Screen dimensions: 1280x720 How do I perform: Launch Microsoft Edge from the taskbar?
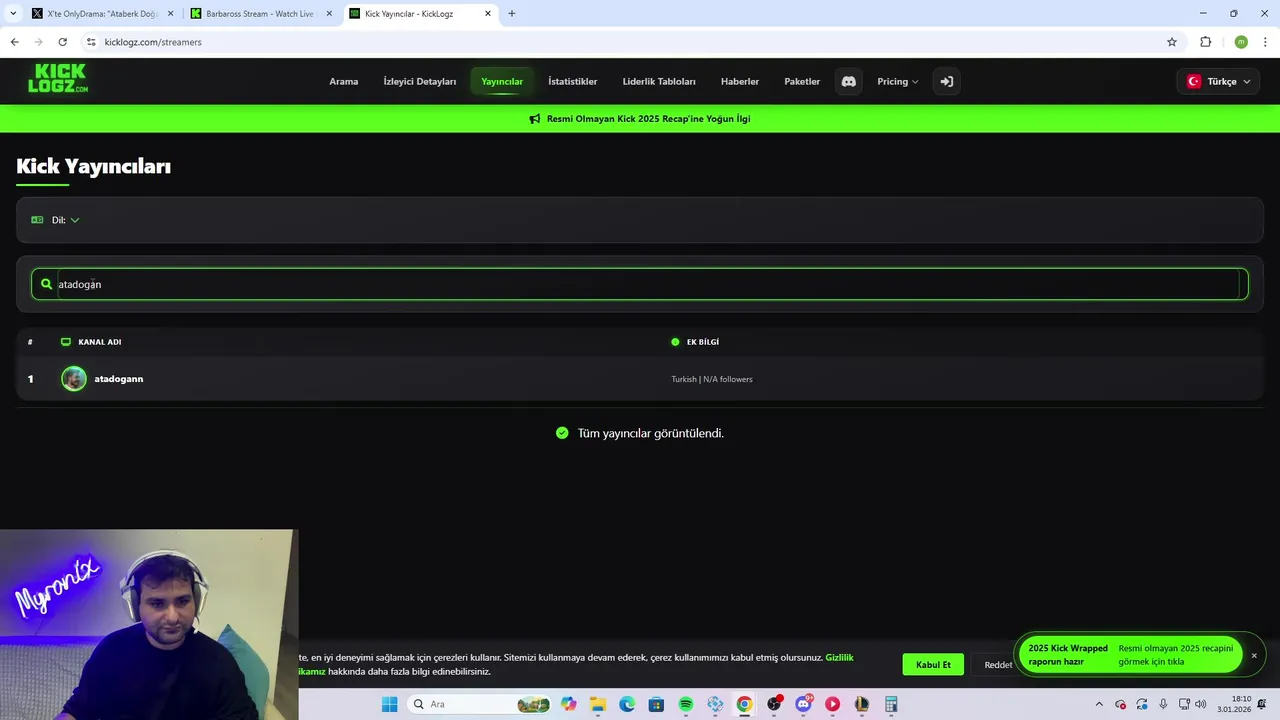pos(627,704)
